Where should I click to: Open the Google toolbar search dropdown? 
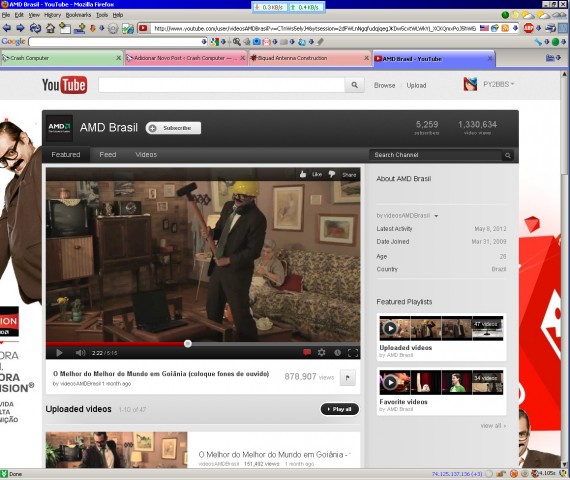pos(204,42)
